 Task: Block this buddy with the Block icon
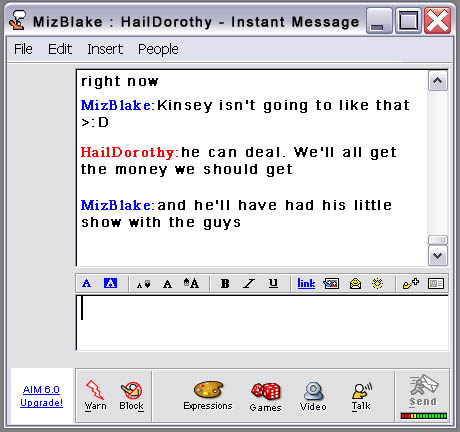132,390
